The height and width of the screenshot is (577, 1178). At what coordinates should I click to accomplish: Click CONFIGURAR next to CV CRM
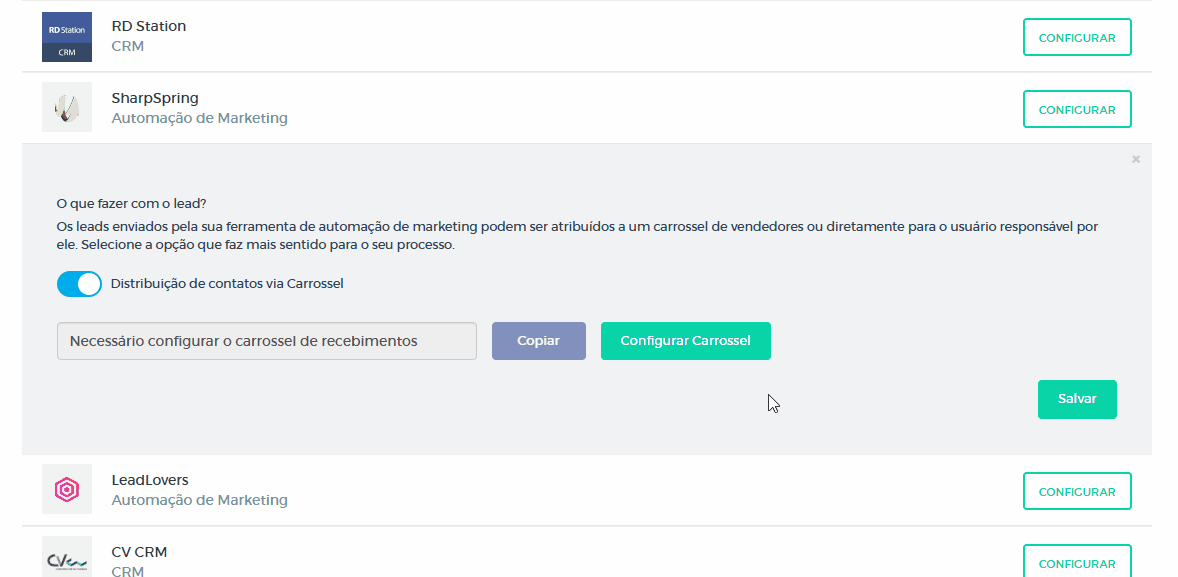point(1077,562)
